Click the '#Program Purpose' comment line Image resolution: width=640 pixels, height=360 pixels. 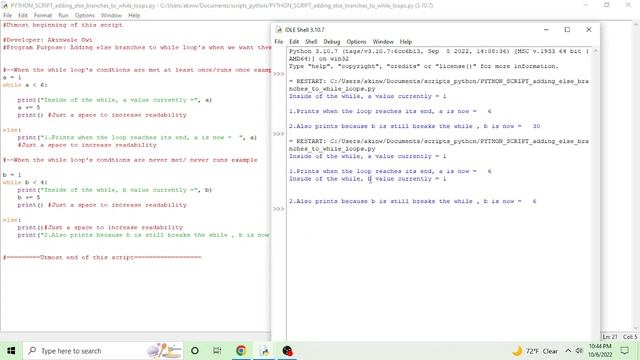(x=137, y=47)
